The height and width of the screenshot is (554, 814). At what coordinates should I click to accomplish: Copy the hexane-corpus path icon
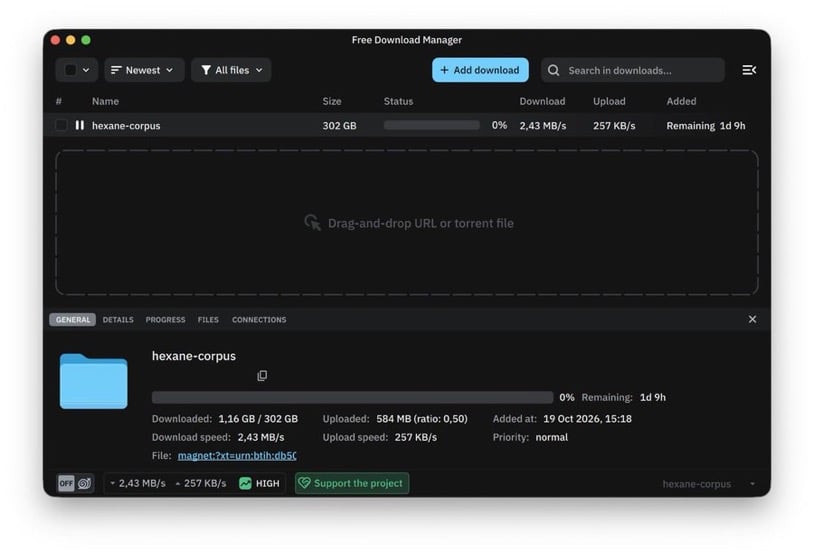[x=262, y=375]
